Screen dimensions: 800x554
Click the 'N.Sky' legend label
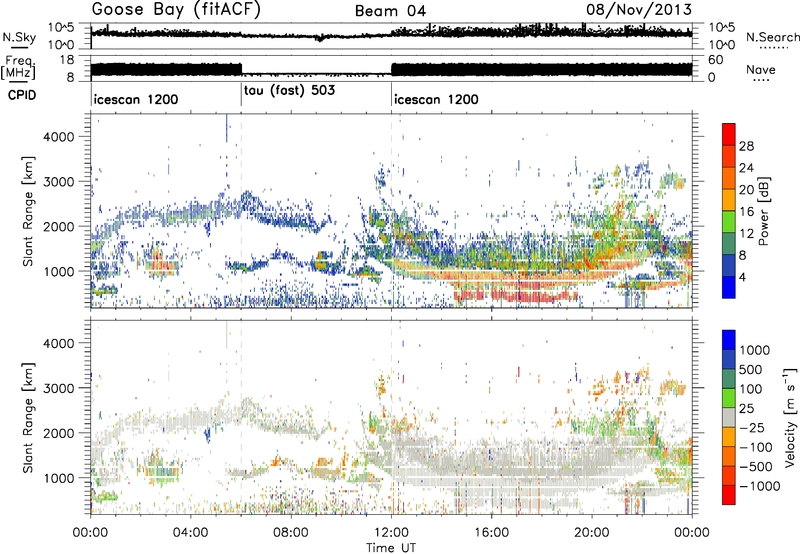pyautogui.click(x=19, y=37)
